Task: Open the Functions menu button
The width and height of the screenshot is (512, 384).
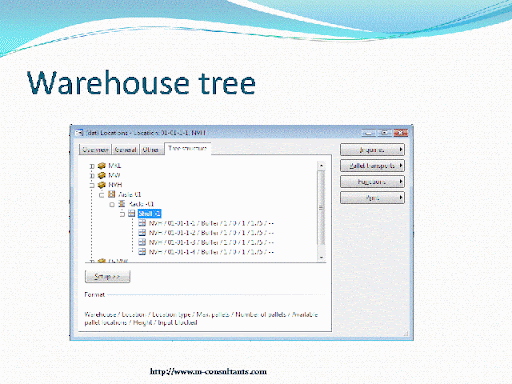Action: coord(372,182)
